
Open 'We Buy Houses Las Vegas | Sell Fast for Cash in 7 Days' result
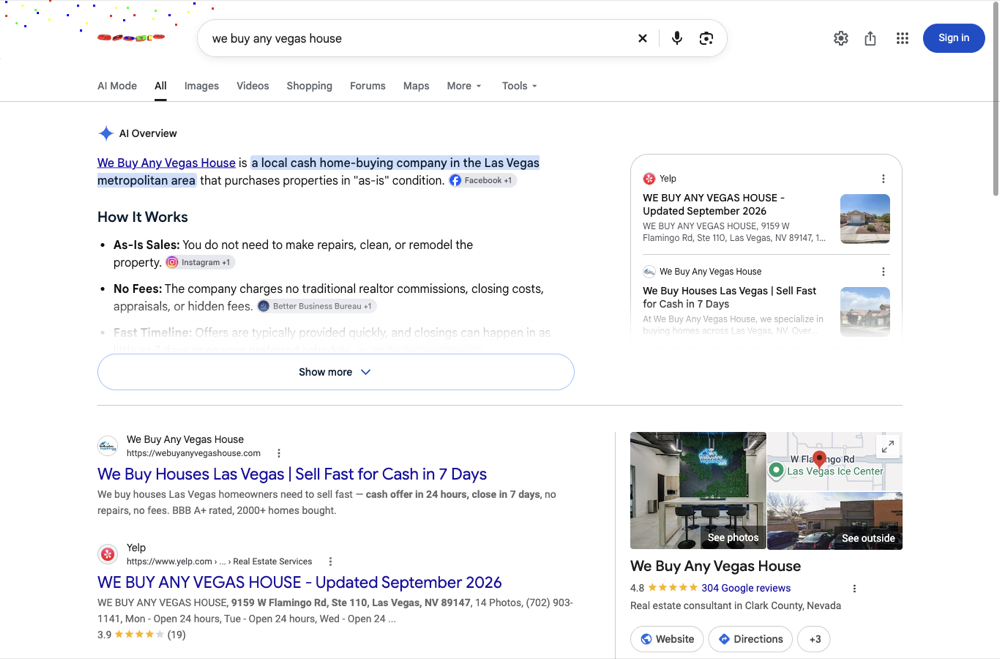pyautogui.click(x=292, y=474)
